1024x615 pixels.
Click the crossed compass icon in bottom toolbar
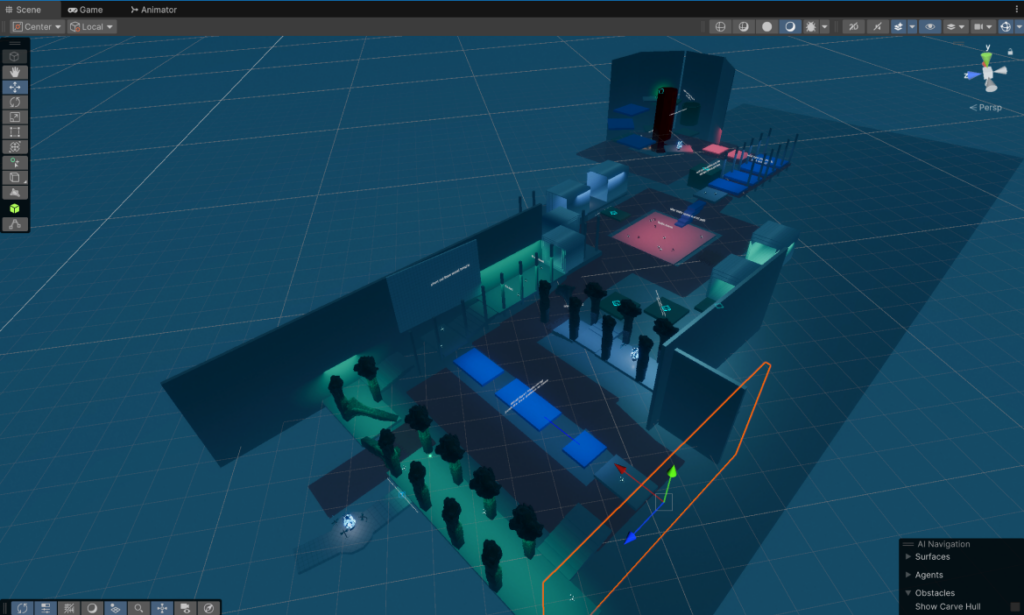[x=209, y=608]
